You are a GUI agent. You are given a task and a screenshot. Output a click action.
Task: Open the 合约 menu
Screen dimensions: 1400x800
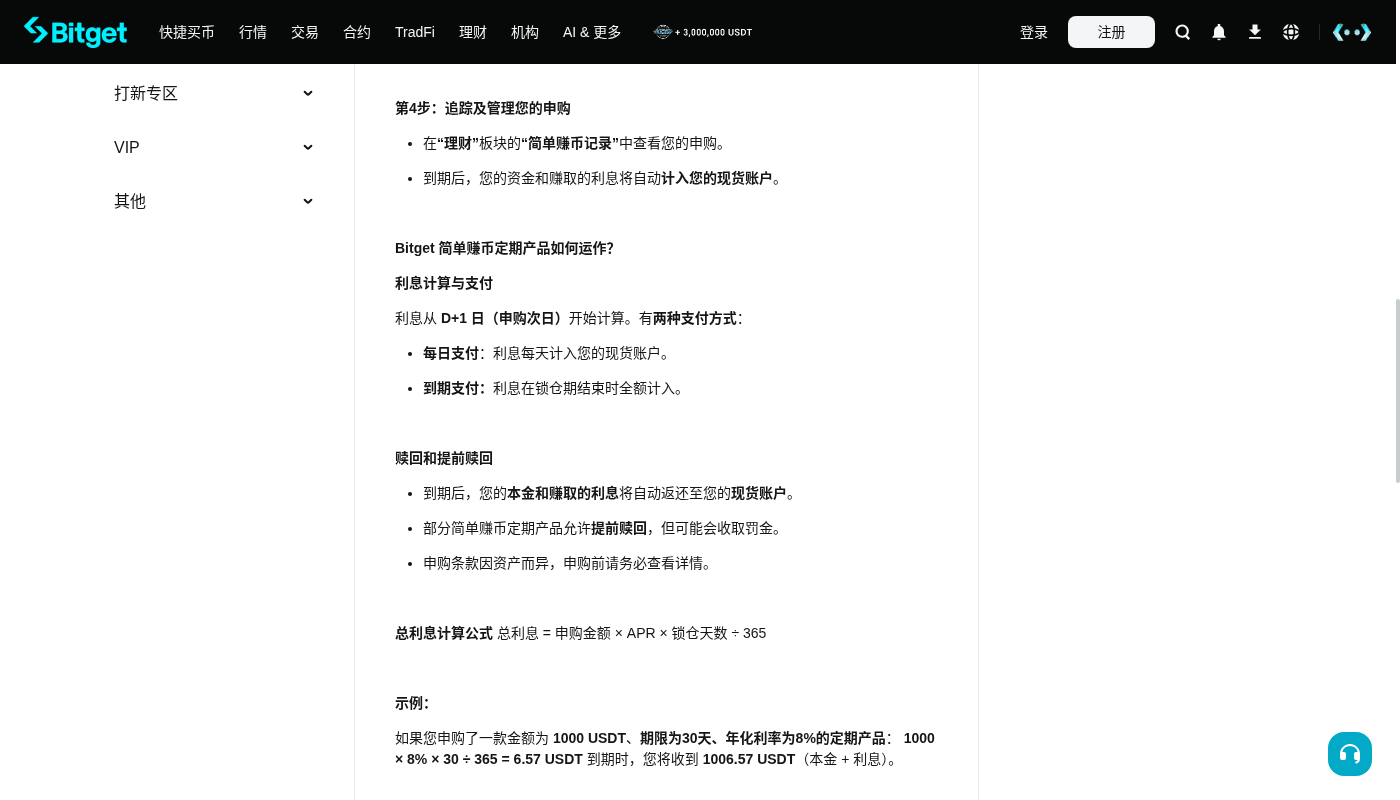pyautogui.click(x=357, y=32)
